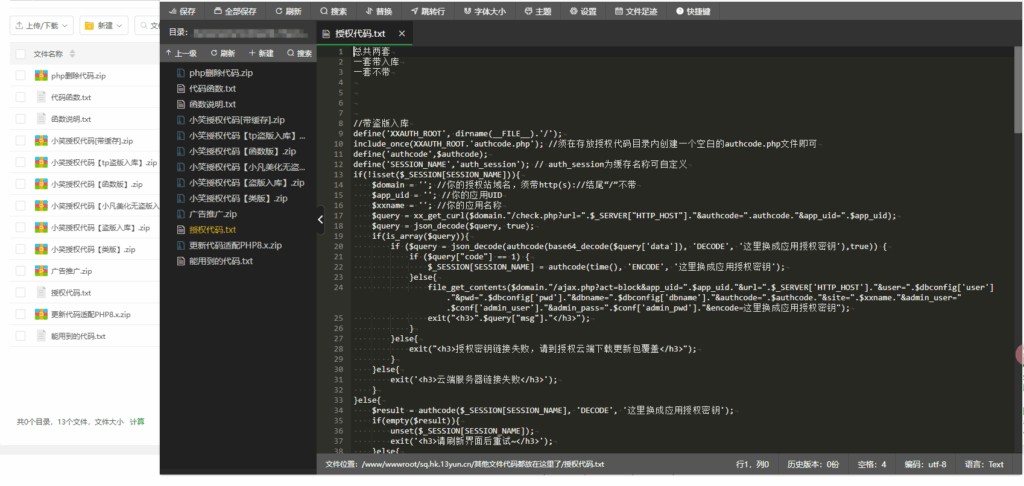The width and height of the screenshot is (1024, 486).
Task: Click the toolbar 刷新 next to 全部保存
Action: coord(288,11)
